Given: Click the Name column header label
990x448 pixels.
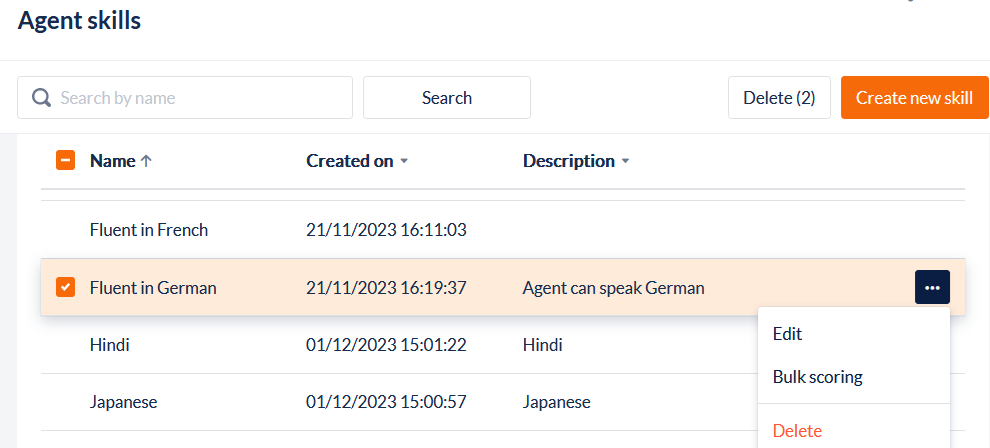Looking at the screenshot, I should (x=112, y=161).
